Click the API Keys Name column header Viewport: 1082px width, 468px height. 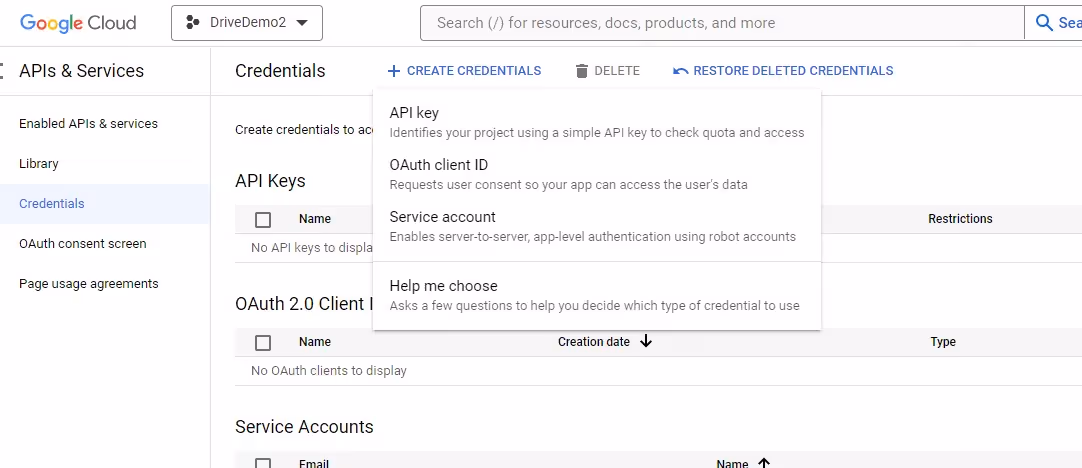pos(315,219)
